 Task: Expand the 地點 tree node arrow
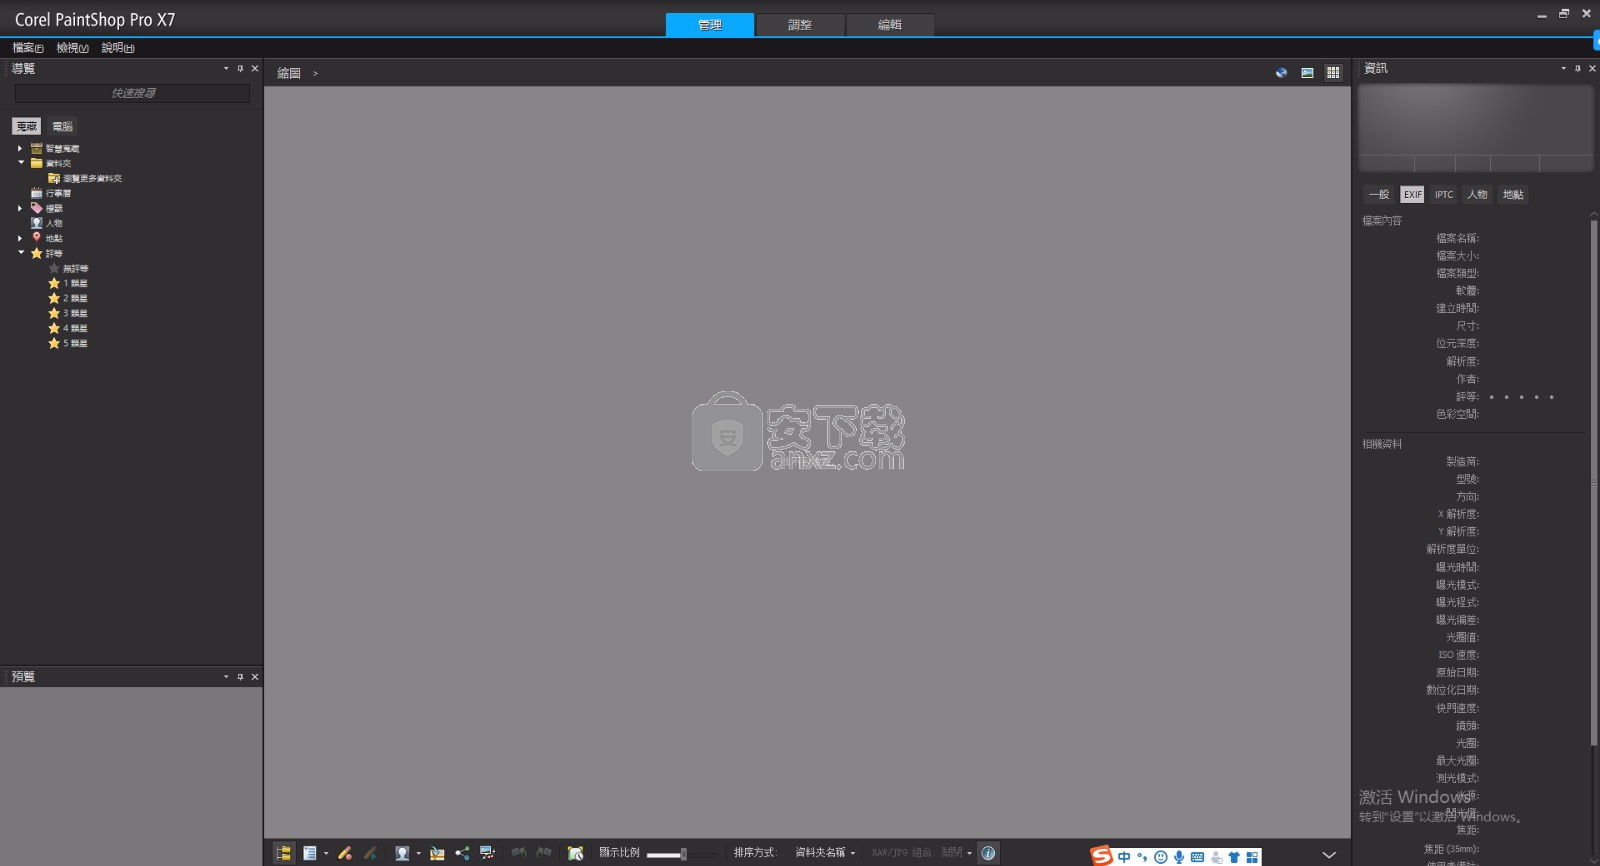pos(20,238)
